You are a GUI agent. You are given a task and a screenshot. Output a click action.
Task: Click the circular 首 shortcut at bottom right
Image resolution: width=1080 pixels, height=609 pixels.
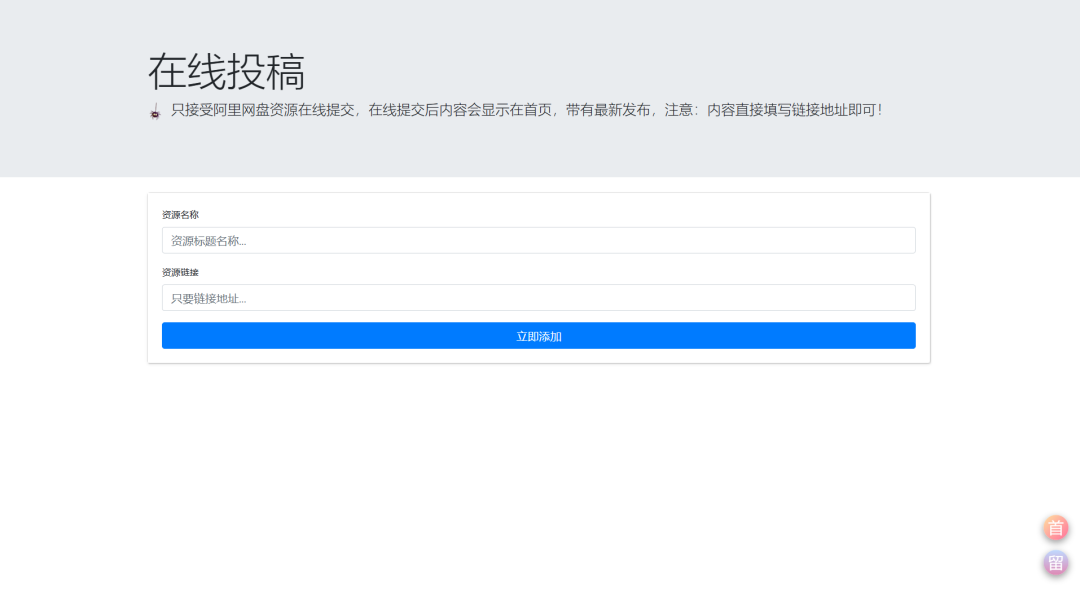click(x=1055, y=528)
